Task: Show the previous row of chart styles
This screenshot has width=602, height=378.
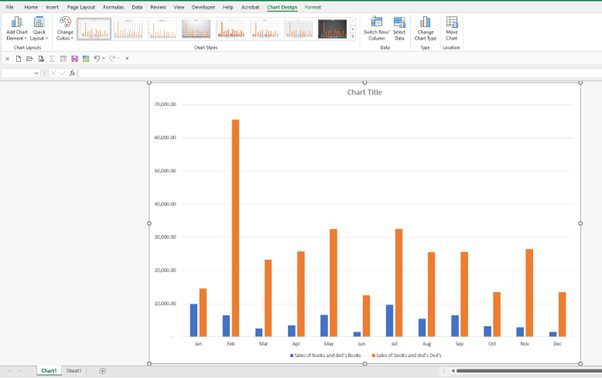Action: 353,21
